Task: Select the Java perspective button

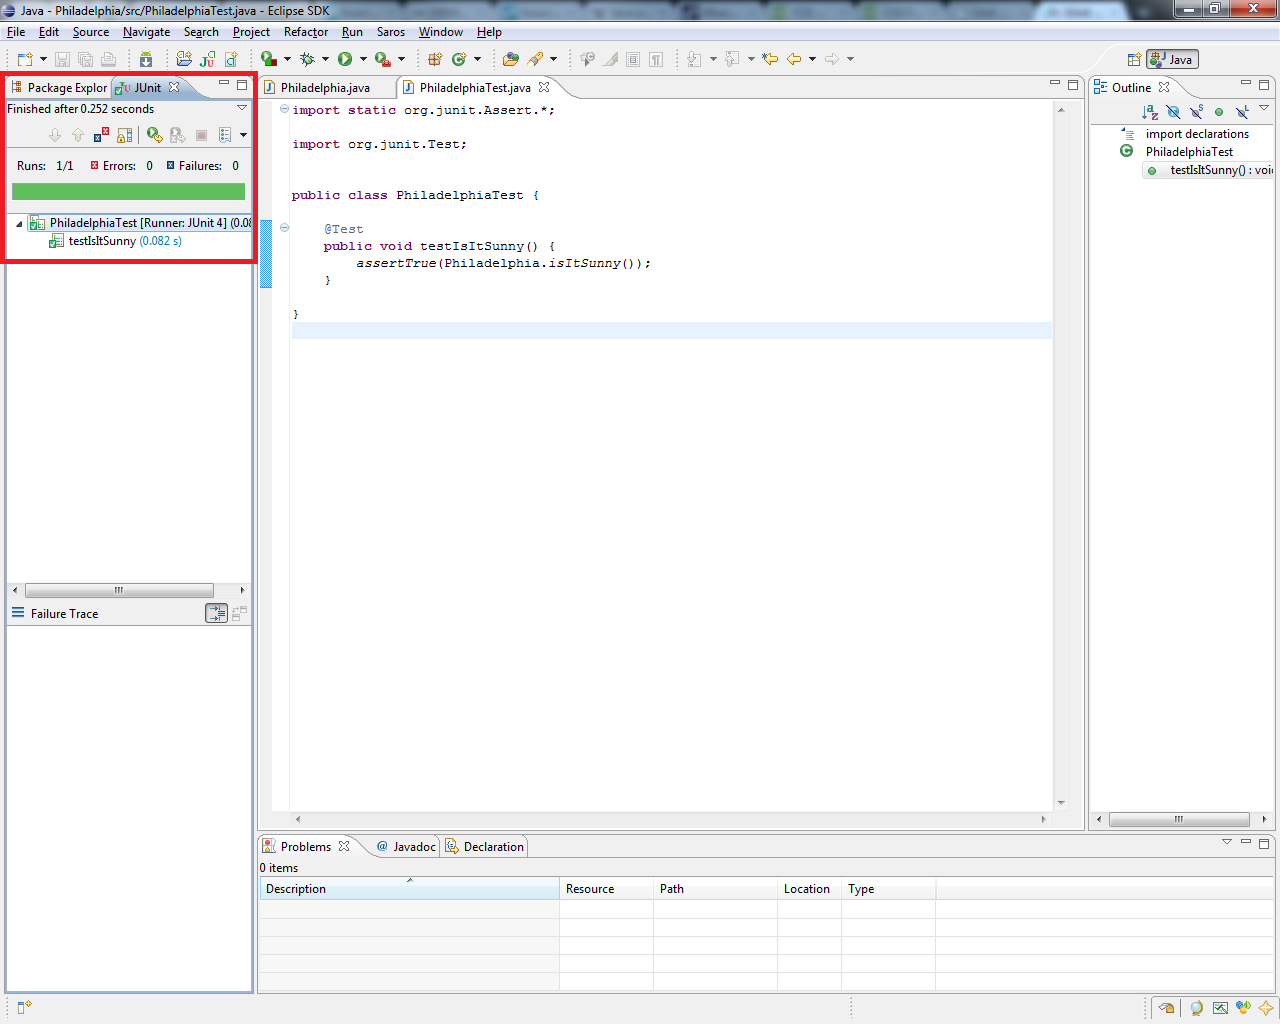Action: (1172, 60)
